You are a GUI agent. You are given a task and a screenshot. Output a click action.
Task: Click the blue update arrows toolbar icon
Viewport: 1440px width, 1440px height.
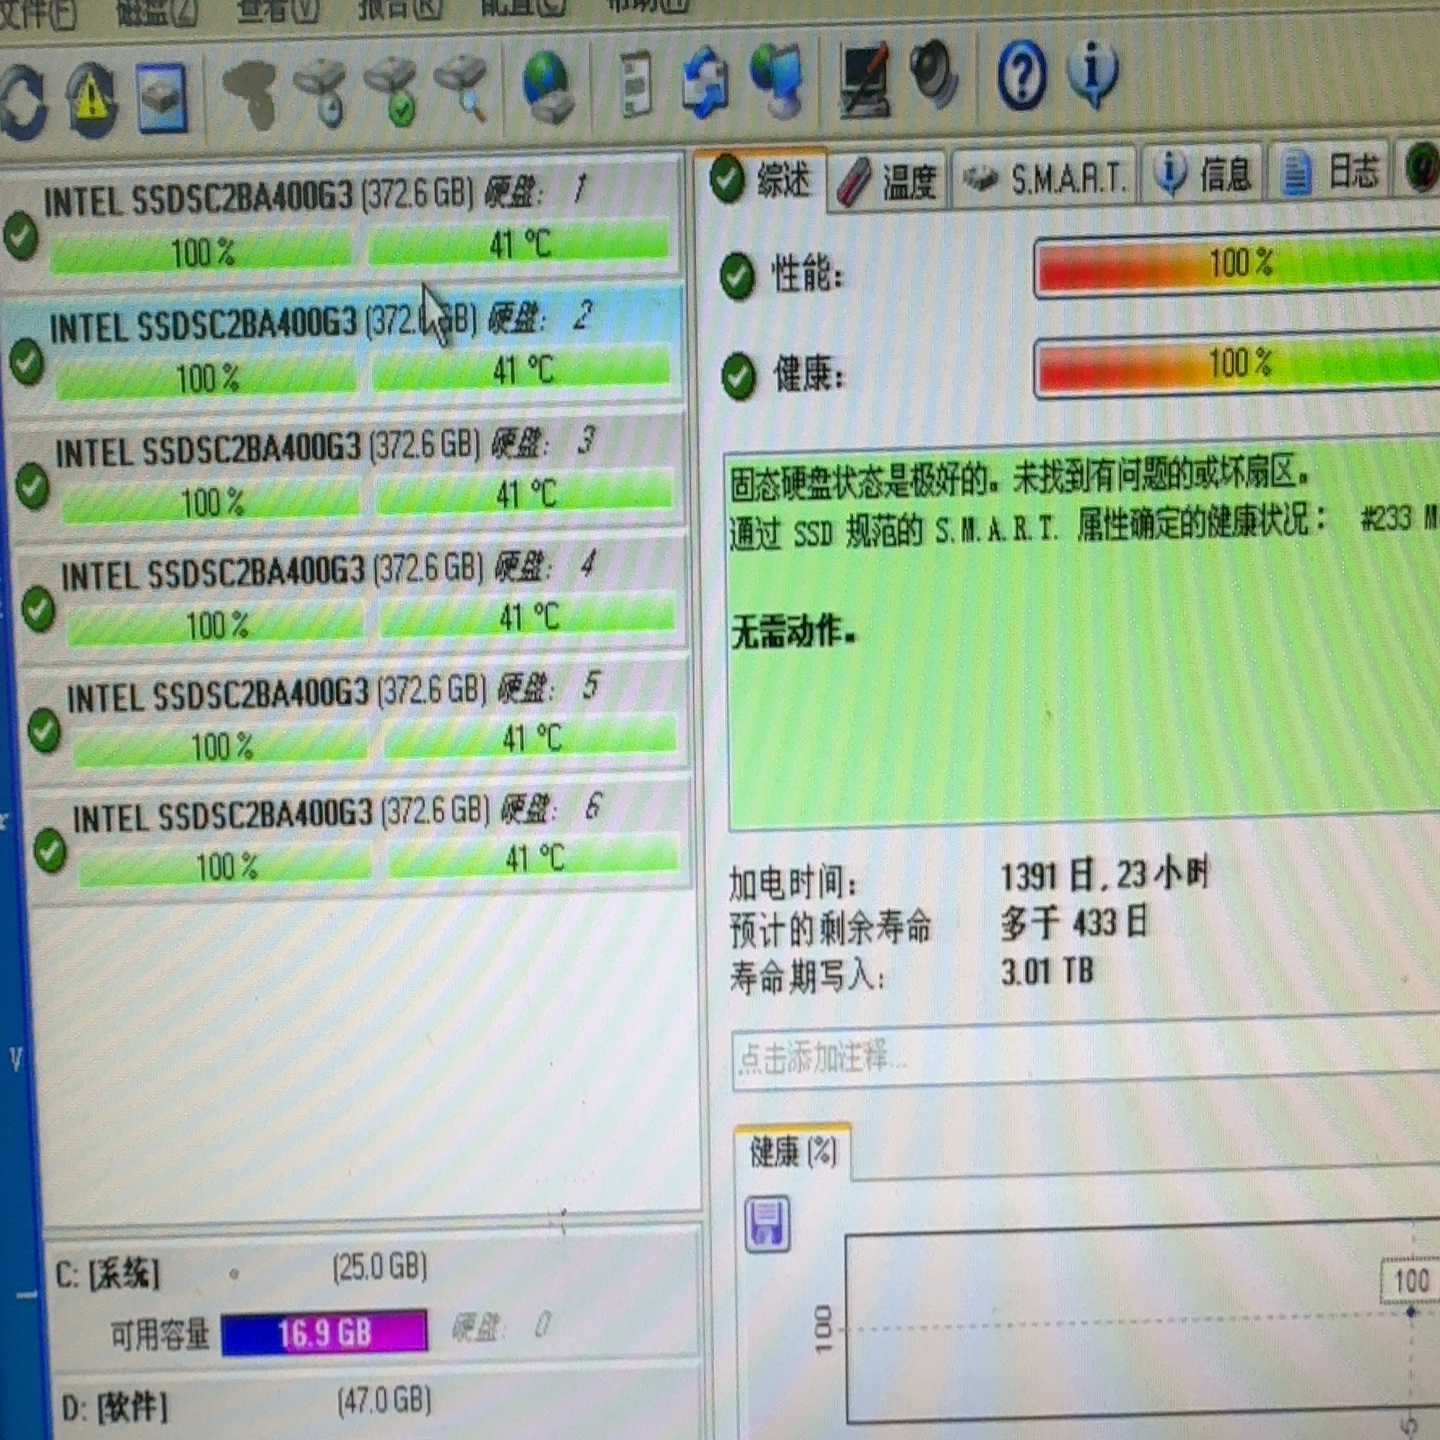click(705, 82)
